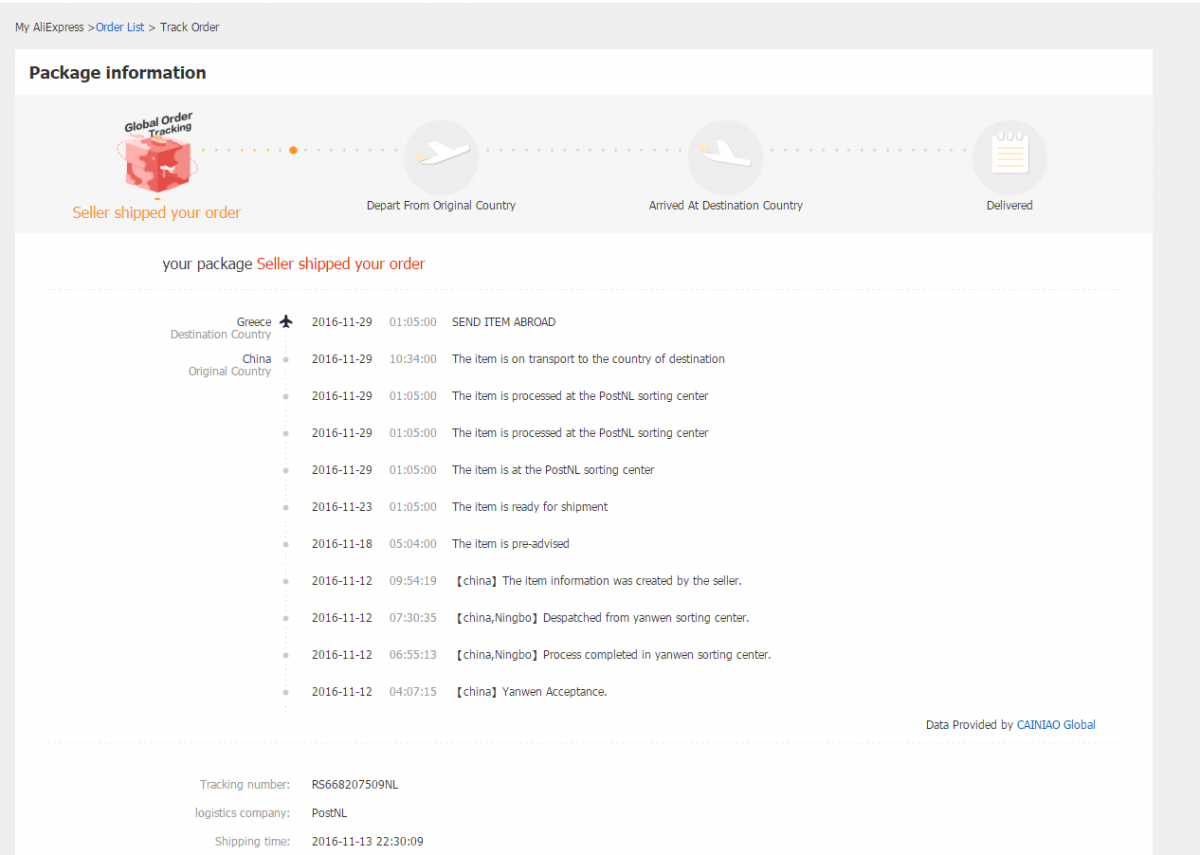The image size is (1200, 855).
Task: Select the SEND ITEM ABROAD entry
Action: (504, 322)
